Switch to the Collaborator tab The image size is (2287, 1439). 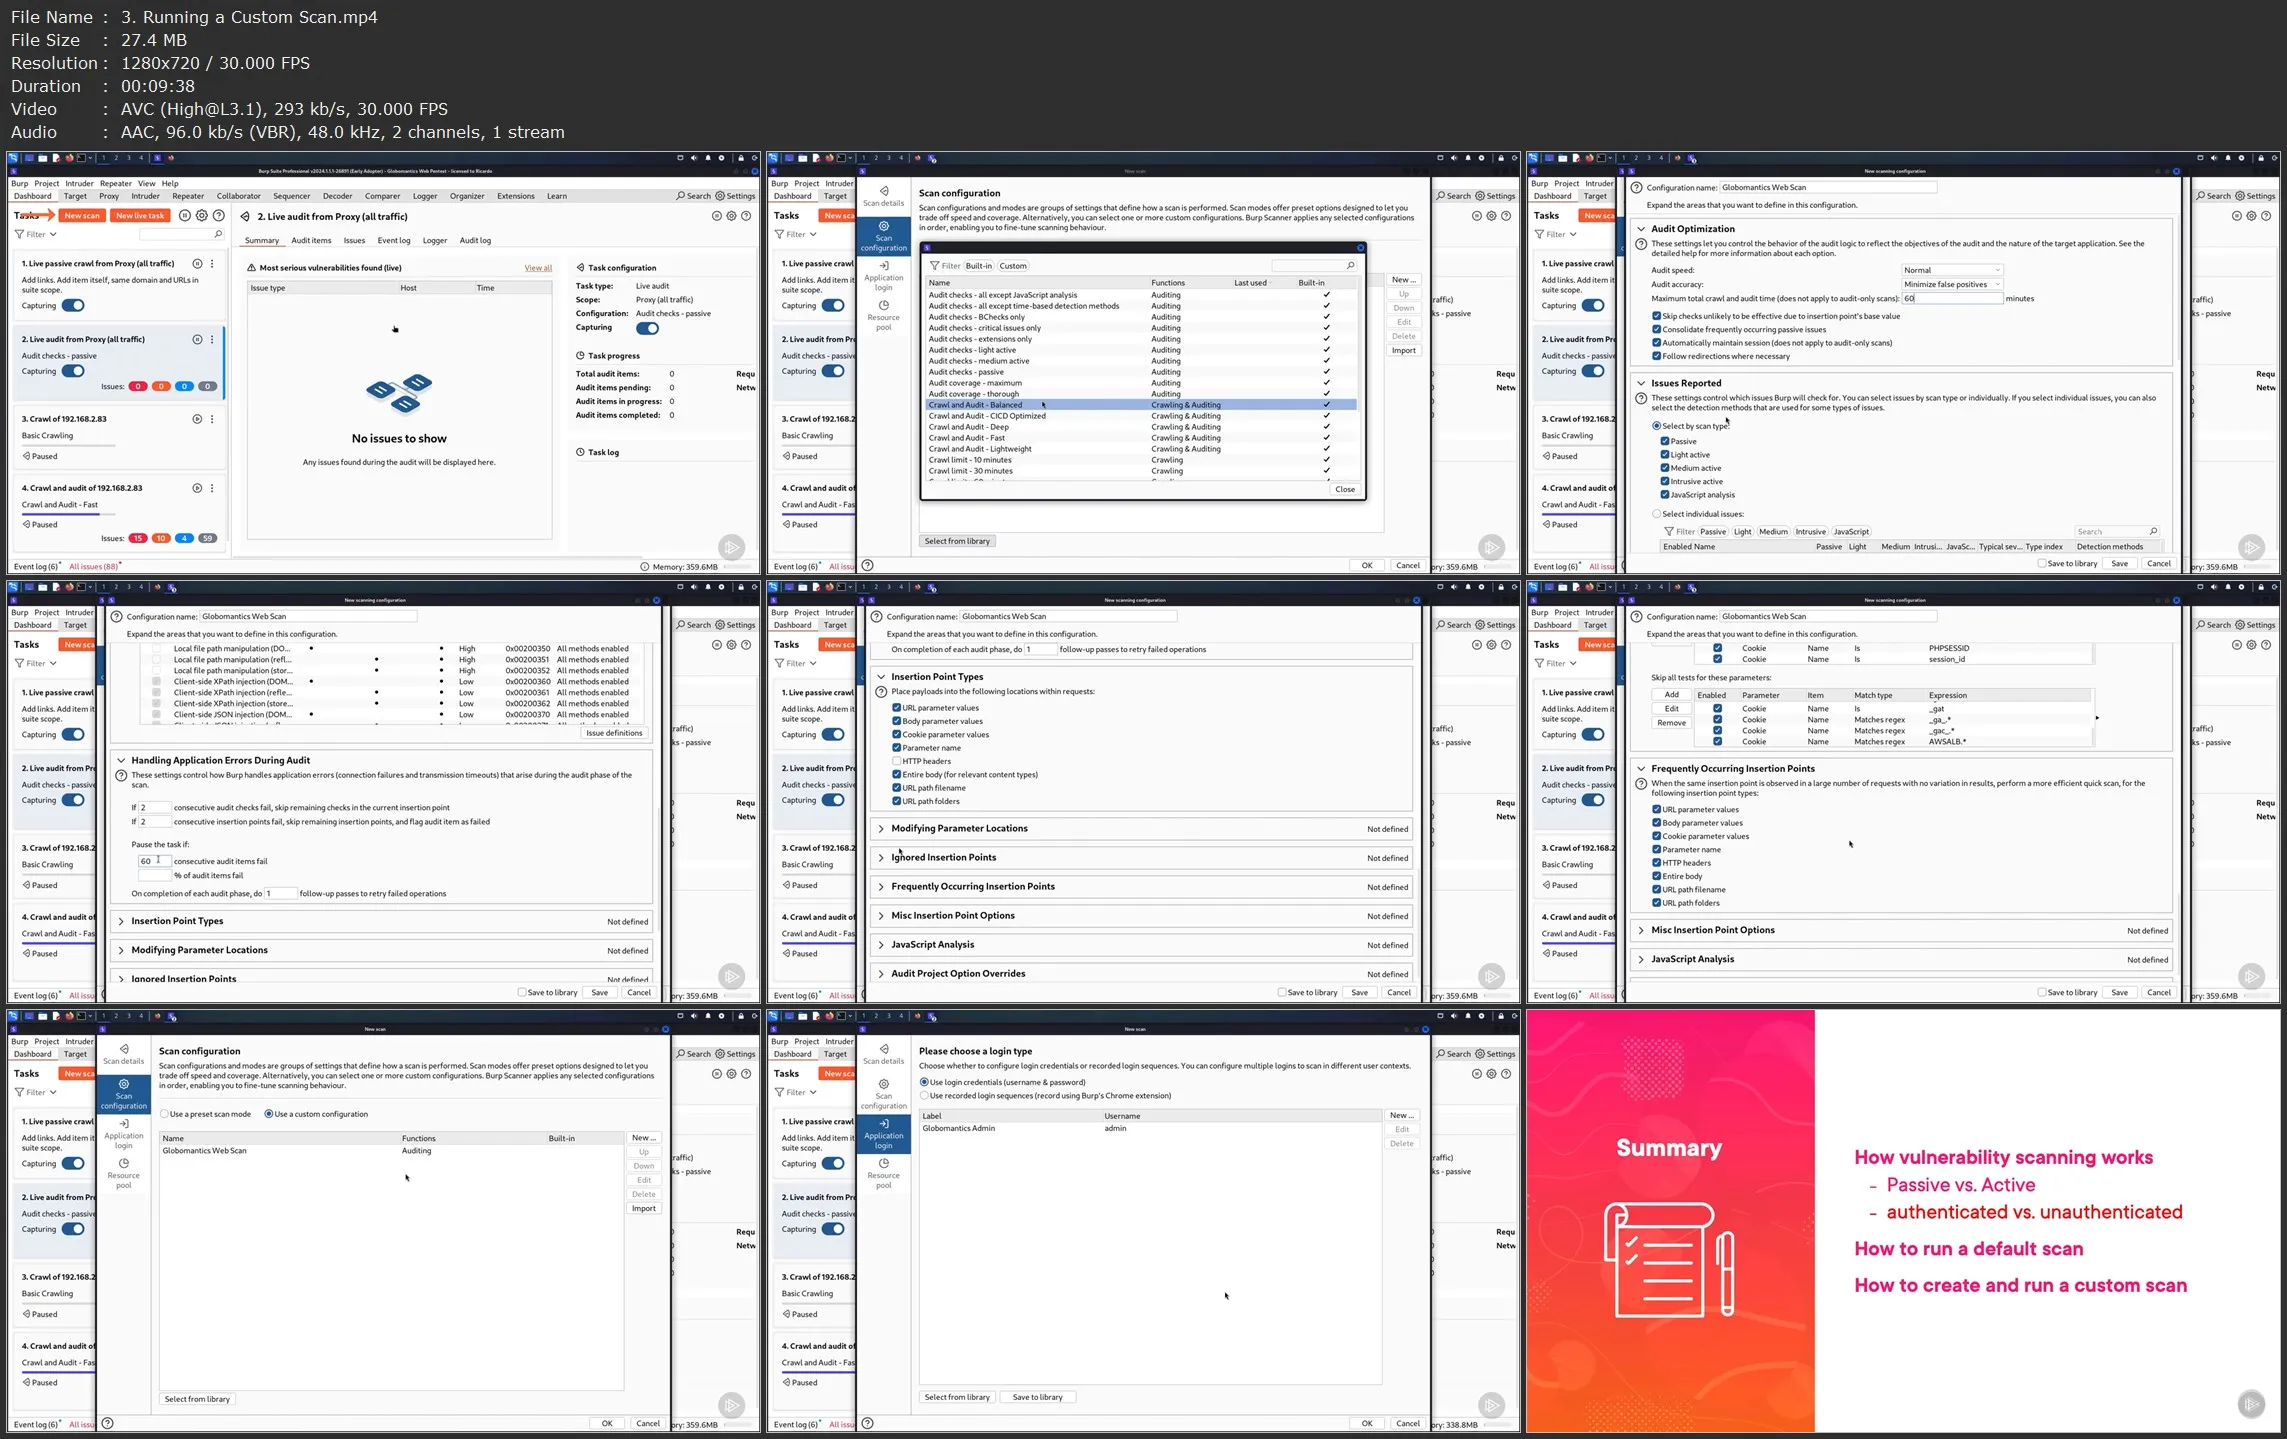[x=238, y=196]
